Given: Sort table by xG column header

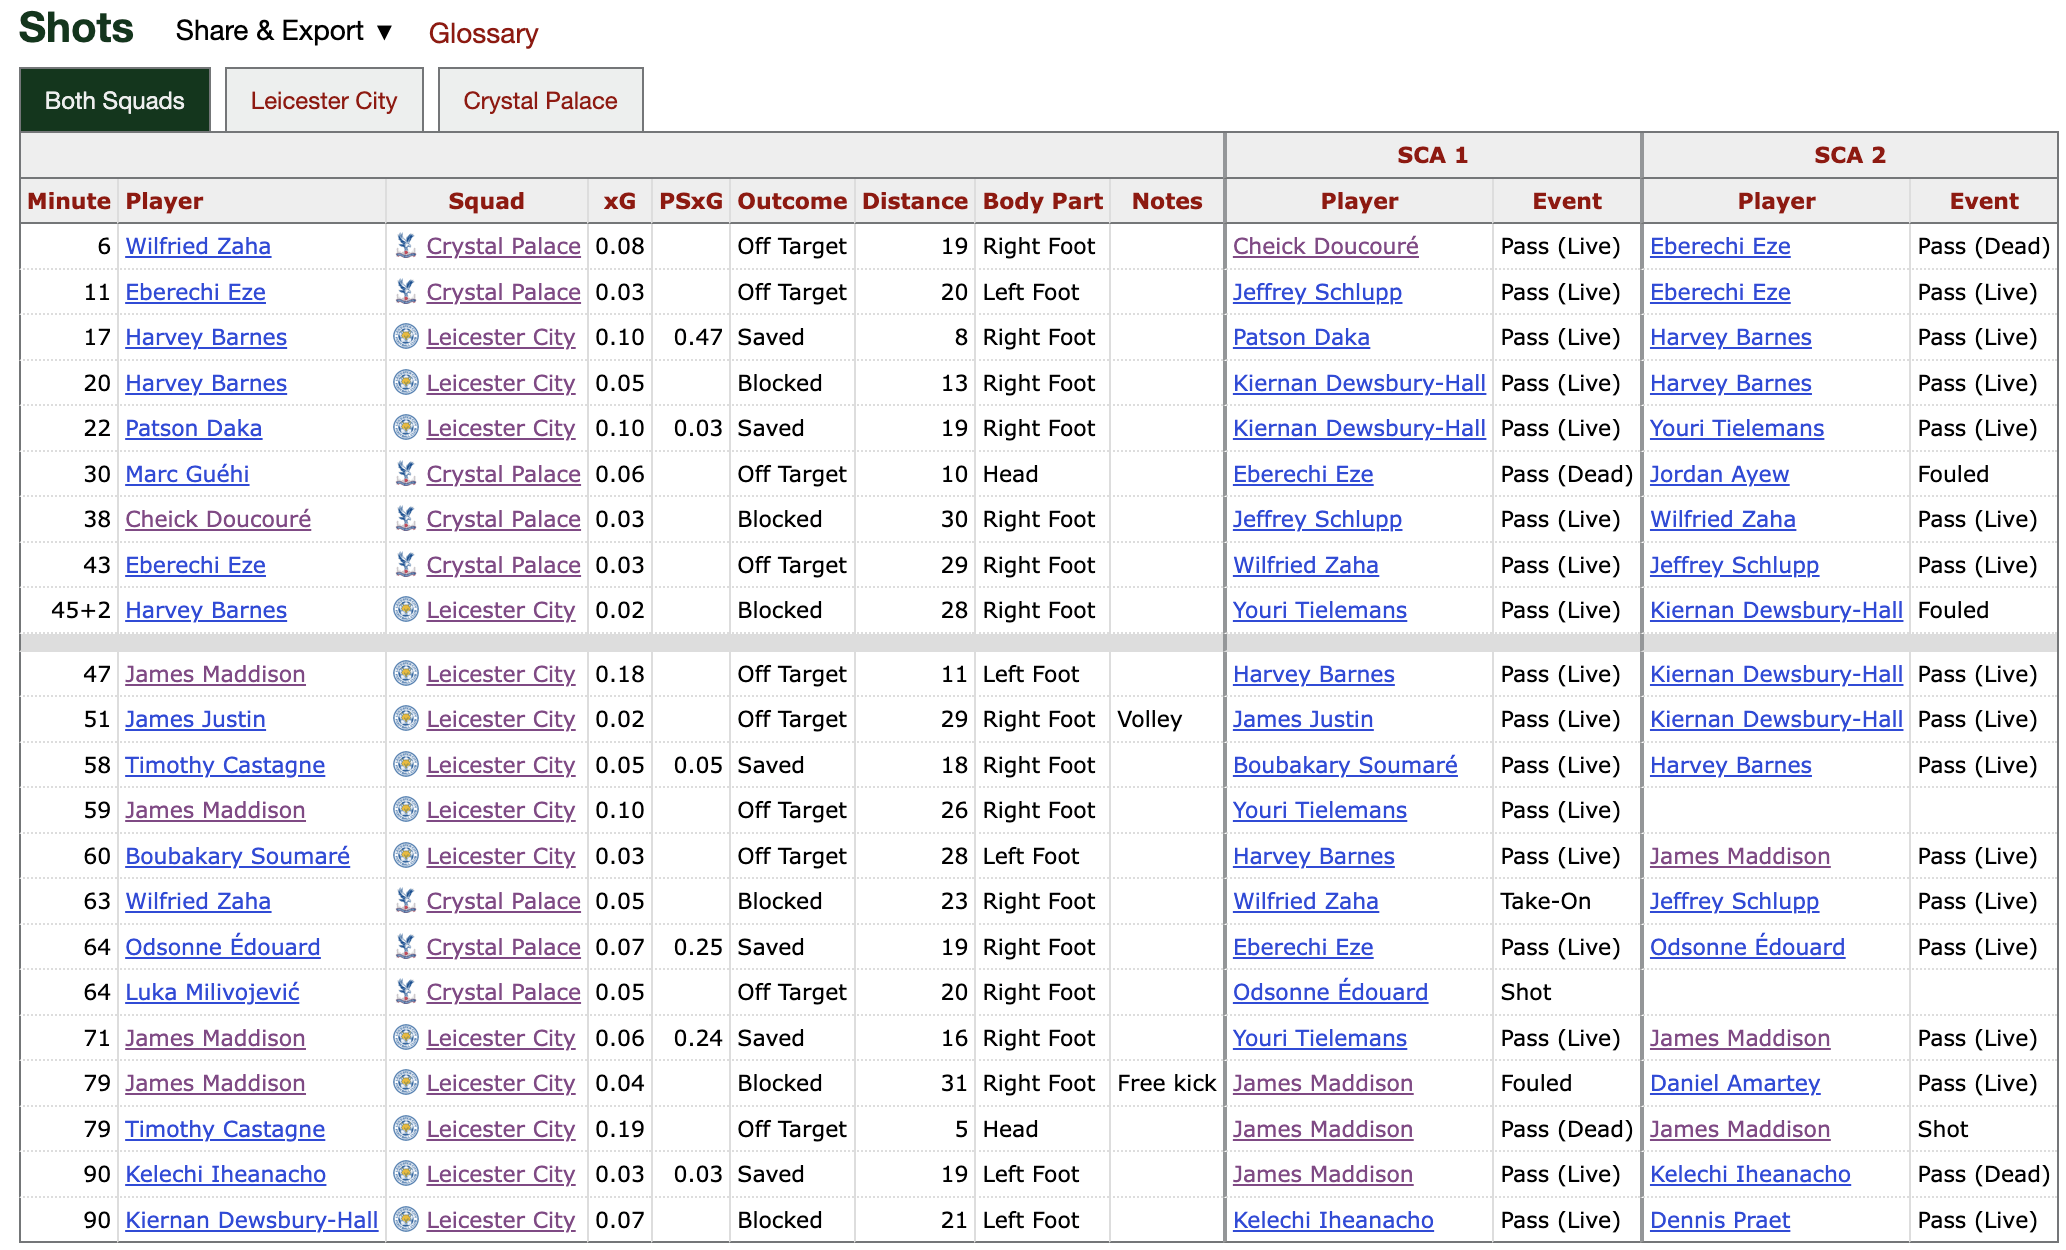Looking at the screenshot, I should pyautogui.click(x=620, y=201).
